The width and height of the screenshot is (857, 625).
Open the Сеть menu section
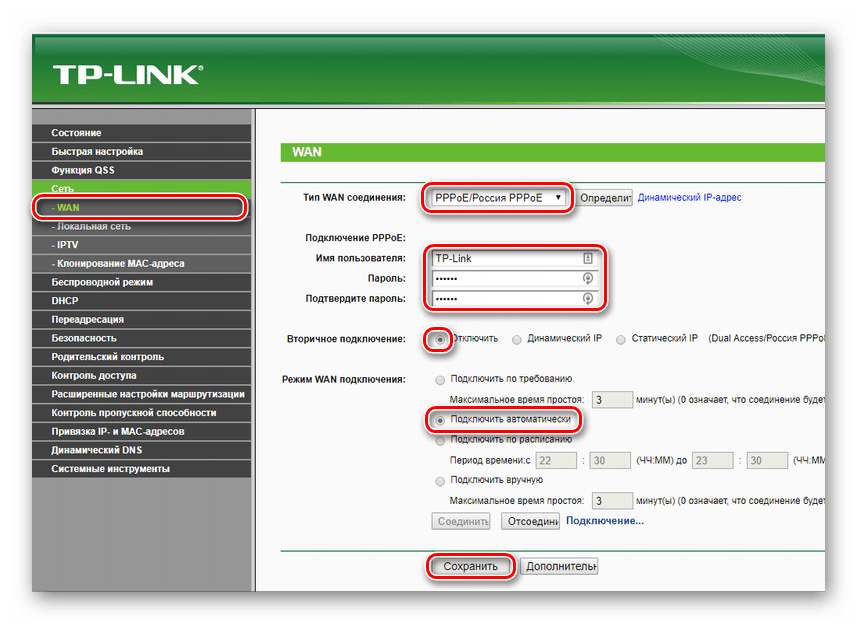(142, 188)
